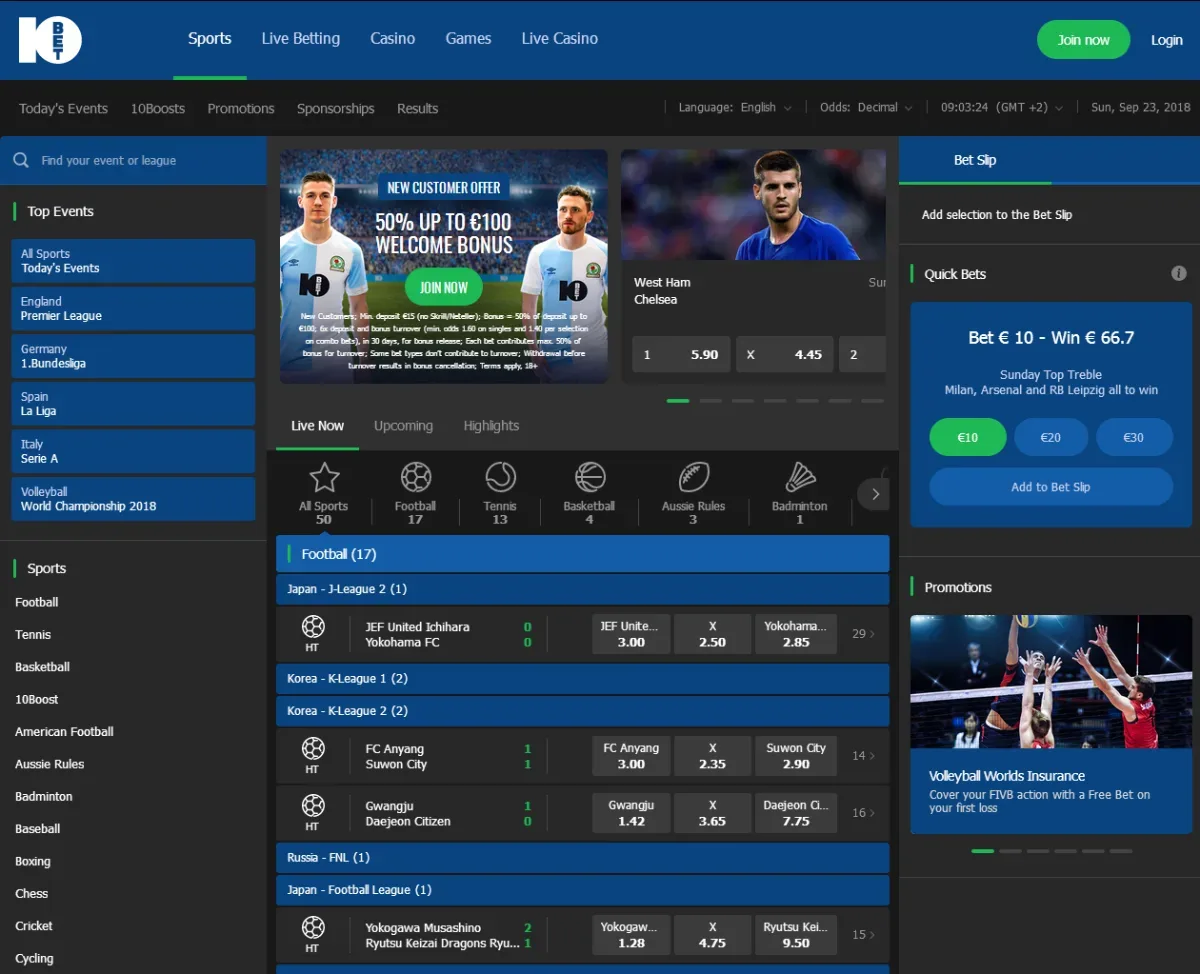Bet on West Ham at 5.90

[x=681, y=355]
